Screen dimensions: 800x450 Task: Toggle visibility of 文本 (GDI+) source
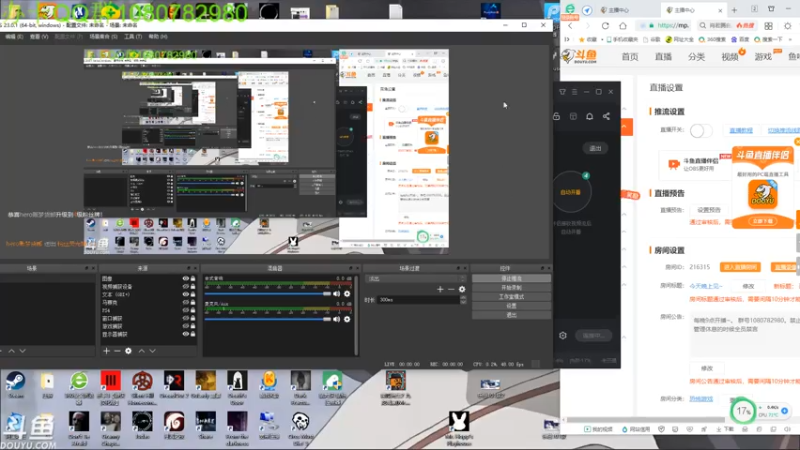[x=186, y=294]
